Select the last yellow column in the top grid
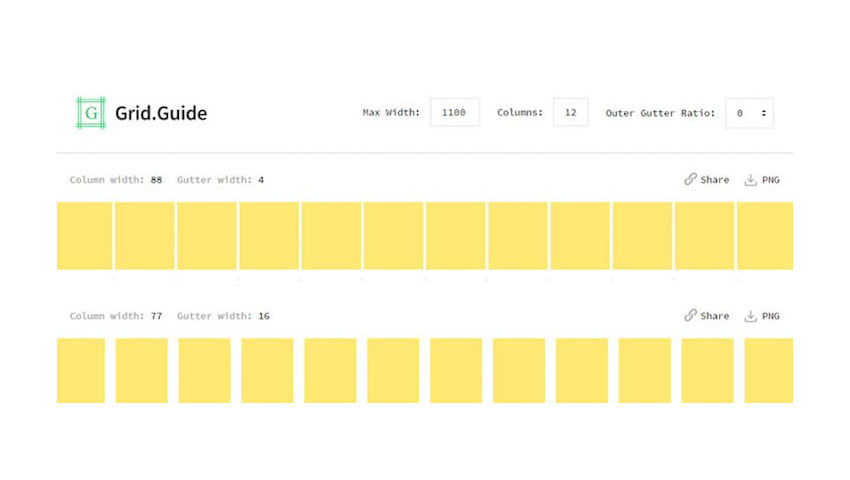Viewport: 850px width, 480px height. tap(765, 236)
